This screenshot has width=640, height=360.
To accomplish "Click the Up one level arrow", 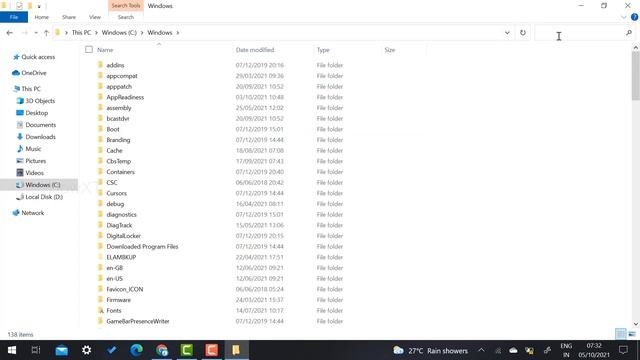I will tap(46, 33).
